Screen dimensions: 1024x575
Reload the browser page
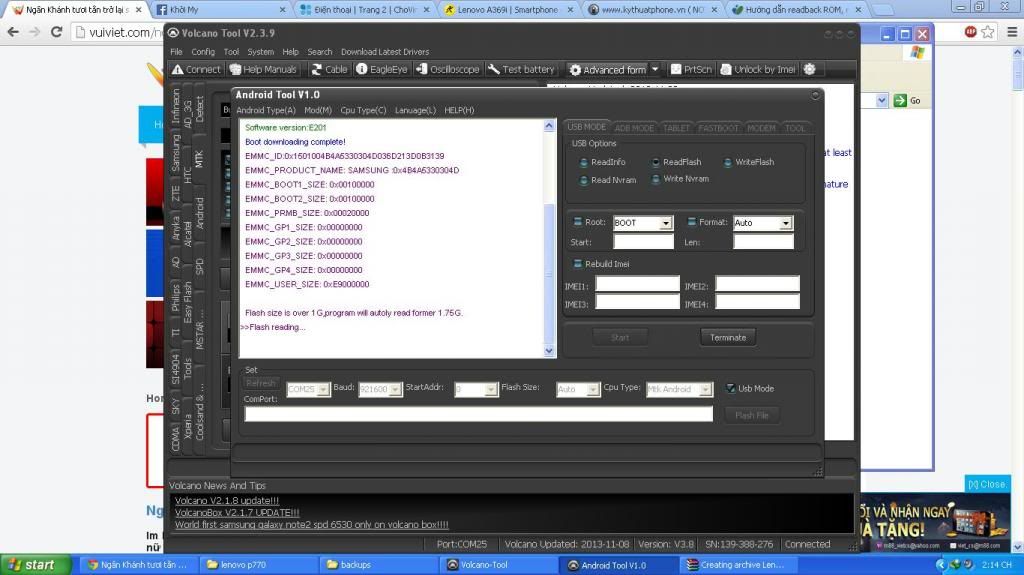(x=56, y=32)
